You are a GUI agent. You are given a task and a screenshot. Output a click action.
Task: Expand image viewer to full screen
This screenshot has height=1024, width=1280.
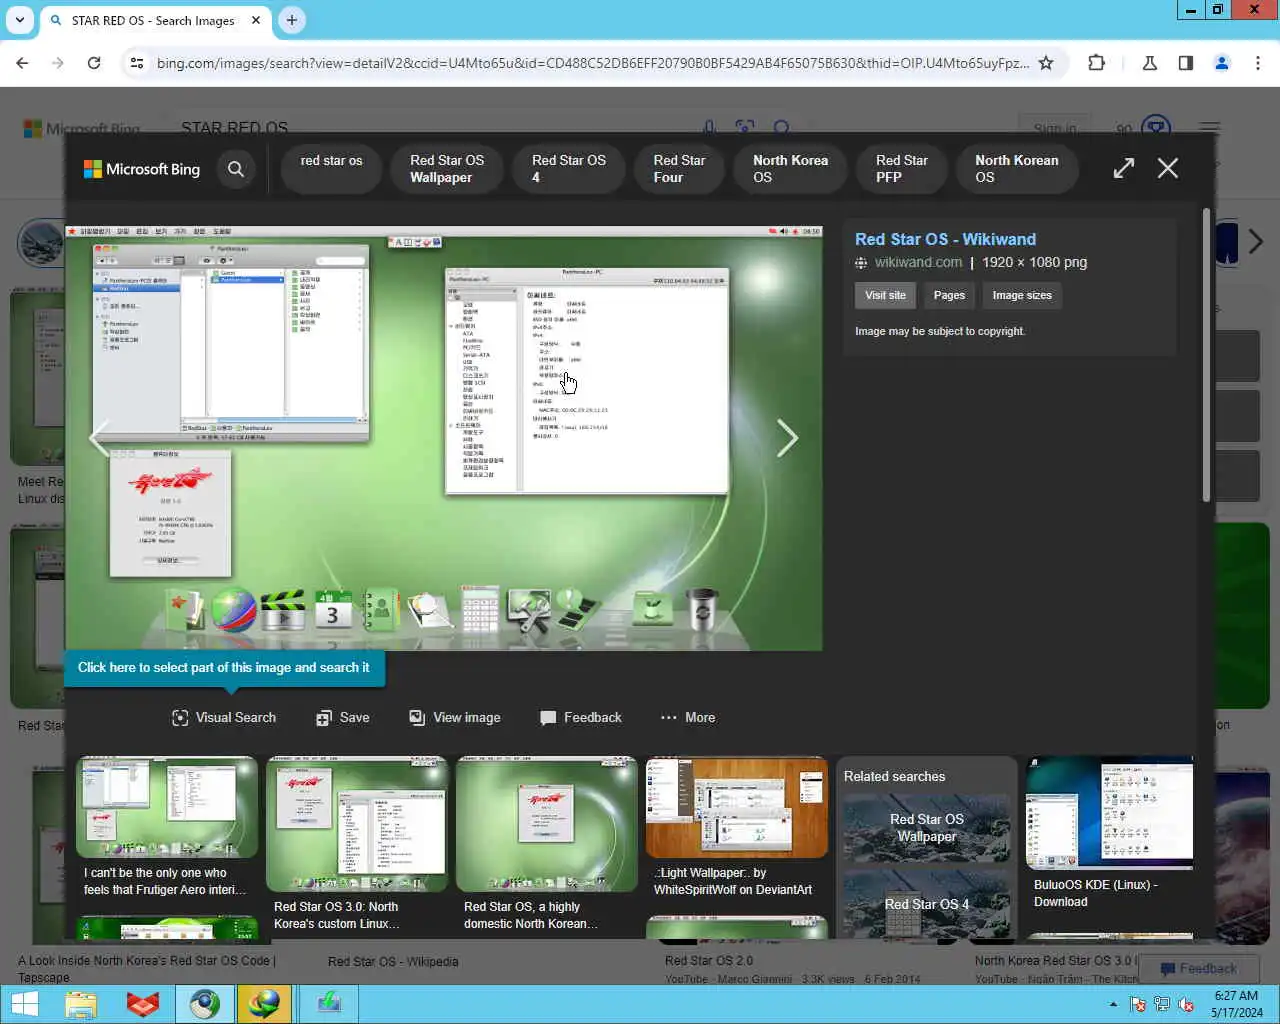1124,168
